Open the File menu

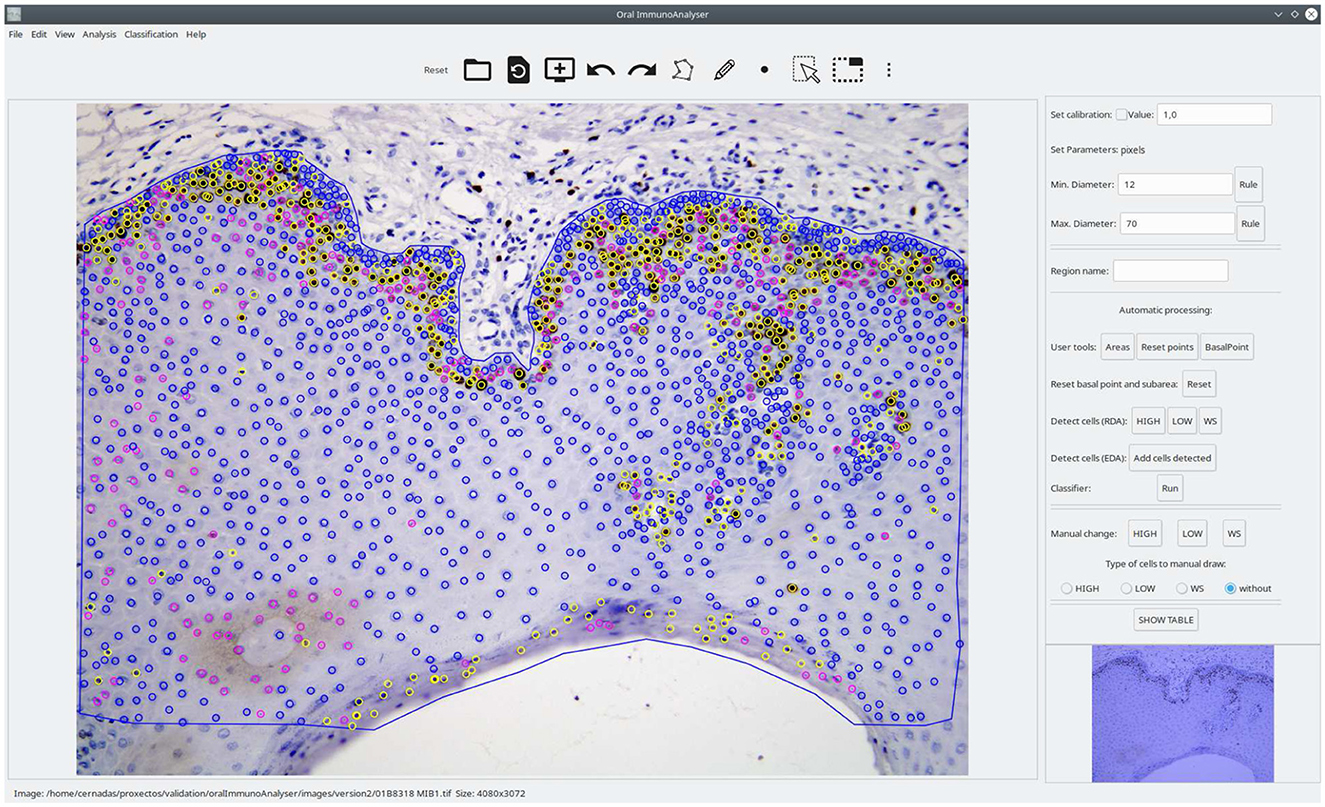pyautogui.click(x=16, y=34)
